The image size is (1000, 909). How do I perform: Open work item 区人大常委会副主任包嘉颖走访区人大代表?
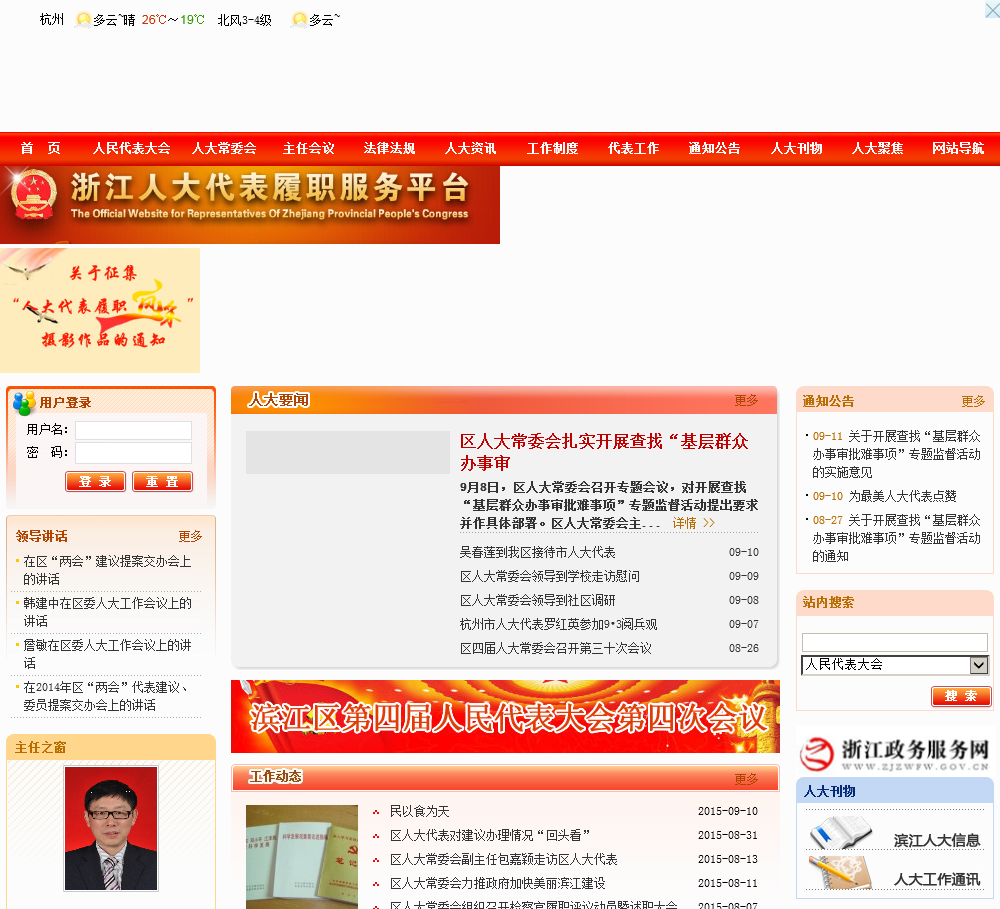coord(504,860)
